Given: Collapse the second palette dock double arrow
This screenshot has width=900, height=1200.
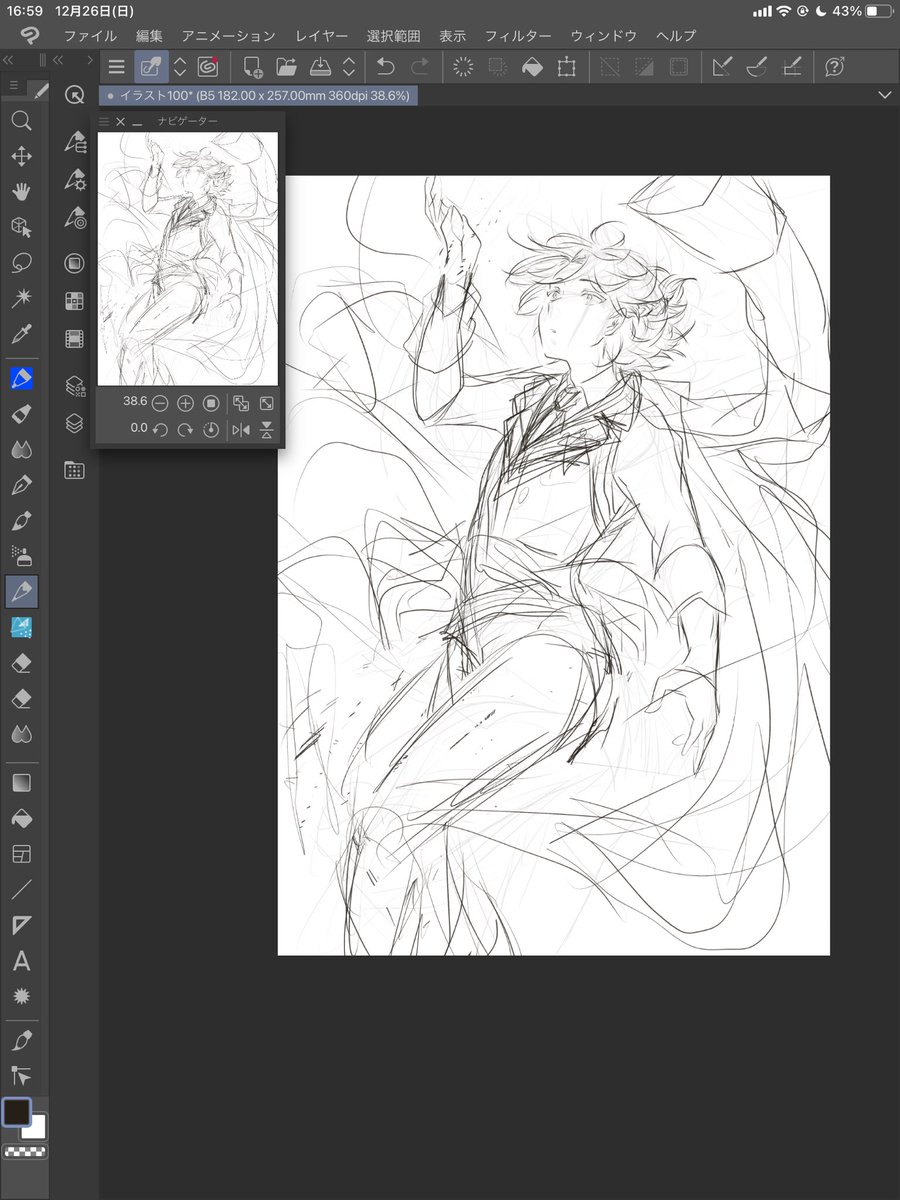Looking at the screenshot, I should tap(58, 61).
